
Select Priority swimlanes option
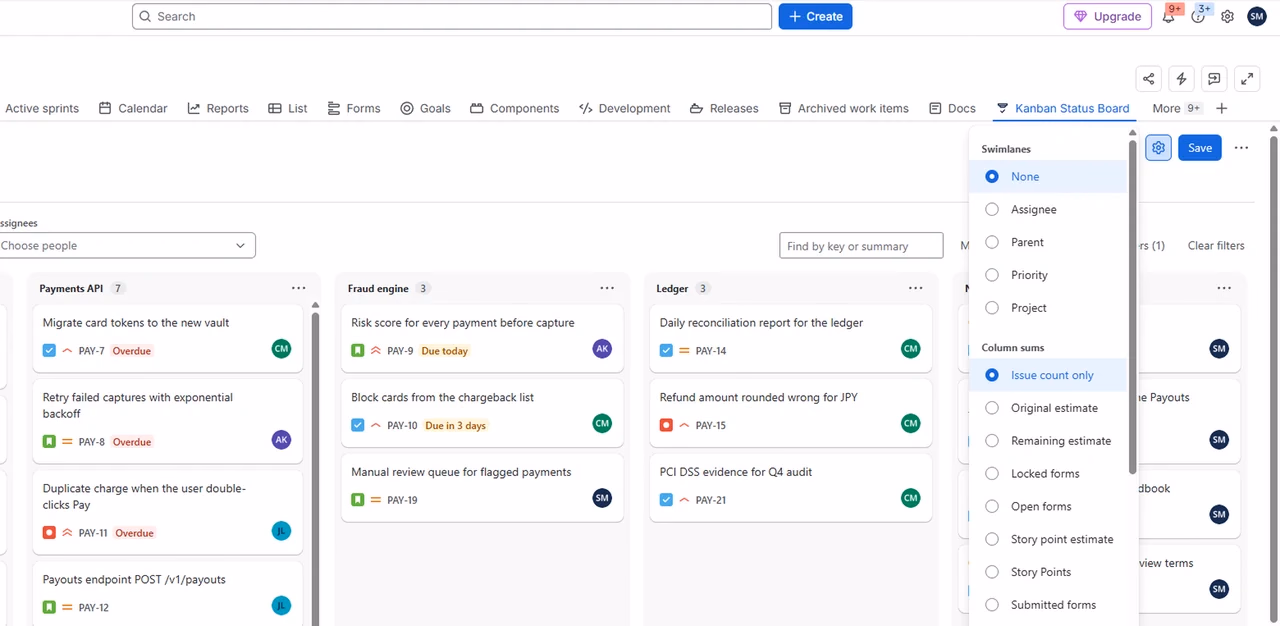(1048, 275)
